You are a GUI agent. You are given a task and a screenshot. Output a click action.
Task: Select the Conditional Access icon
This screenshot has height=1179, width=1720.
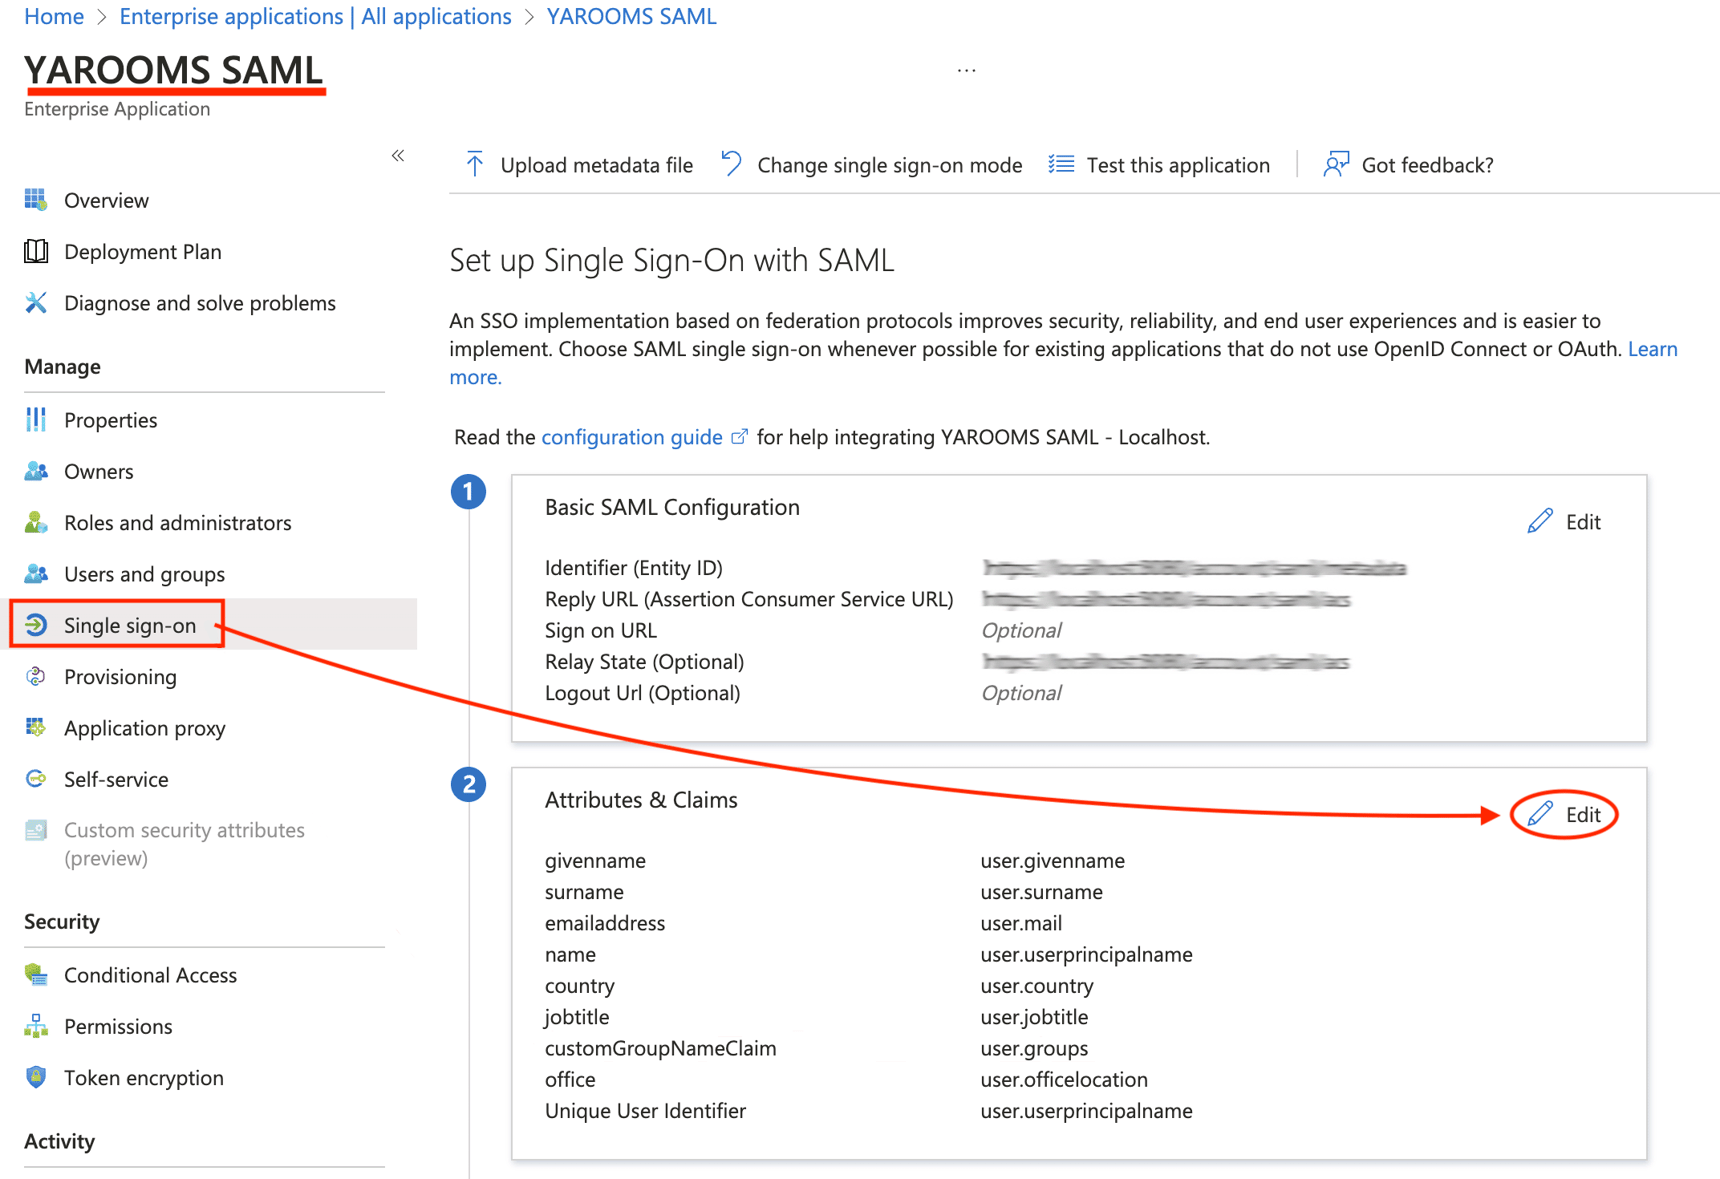[x=35, y=974]
